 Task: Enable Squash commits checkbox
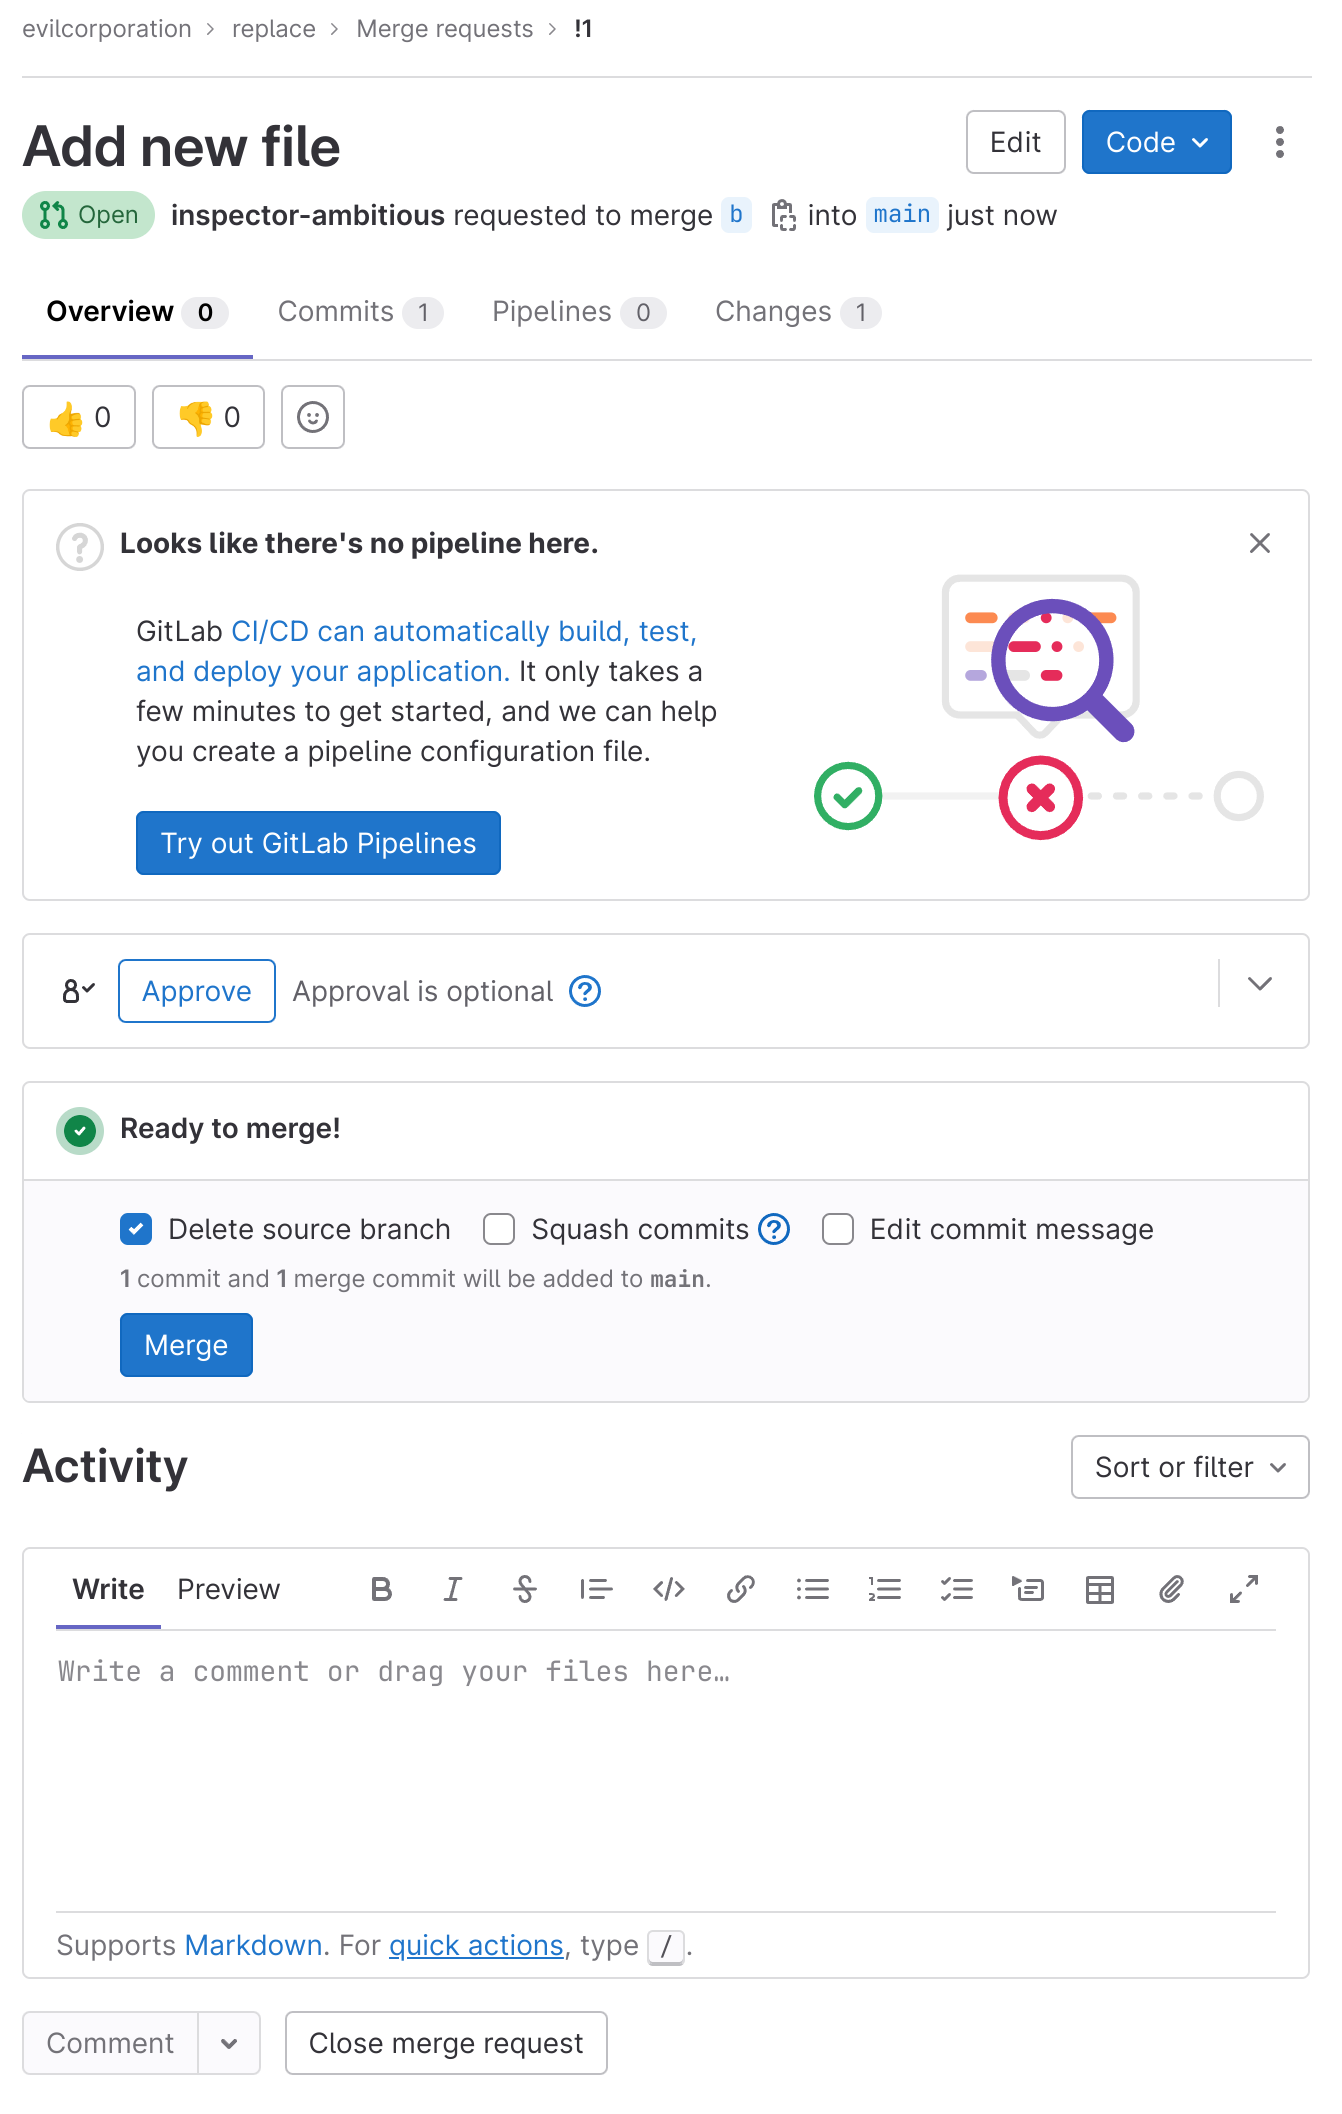tap(499, 1229)
